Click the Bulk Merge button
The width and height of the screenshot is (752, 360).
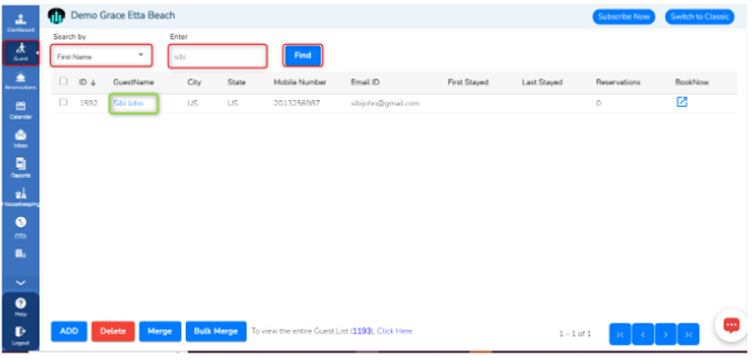coord(216,331)
